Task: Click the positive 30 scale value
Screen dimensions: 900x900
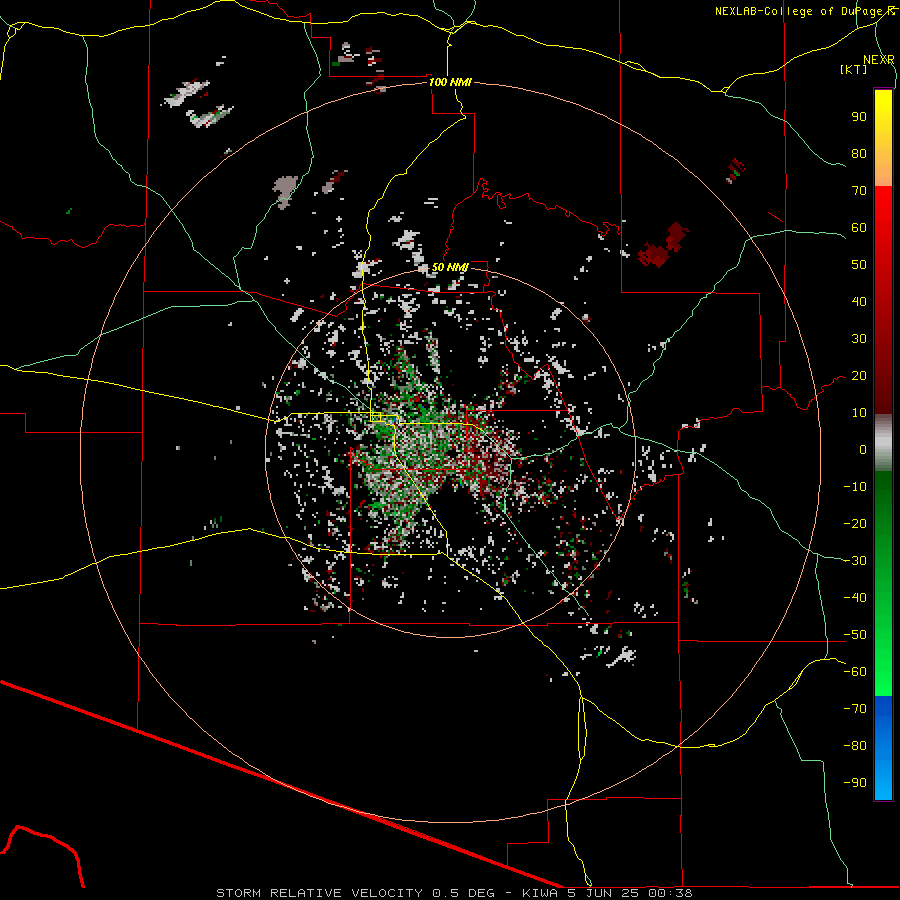Action: (859, 339)
